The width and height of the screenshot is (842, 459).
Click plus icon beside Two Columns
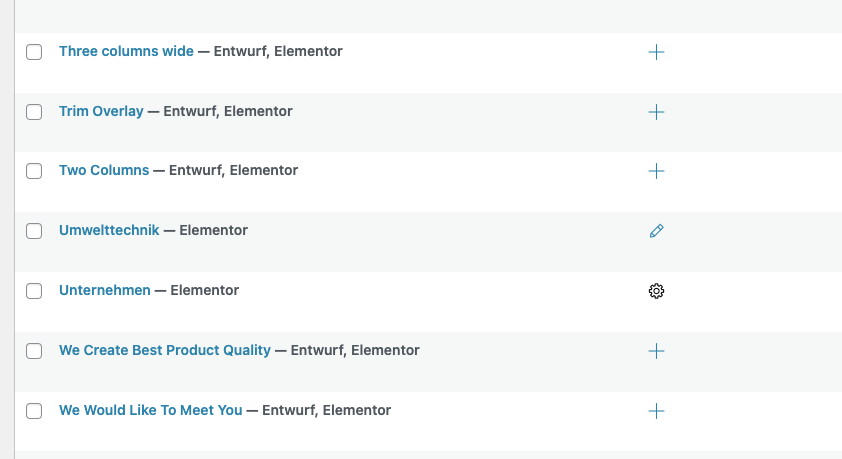coord(656,171)
